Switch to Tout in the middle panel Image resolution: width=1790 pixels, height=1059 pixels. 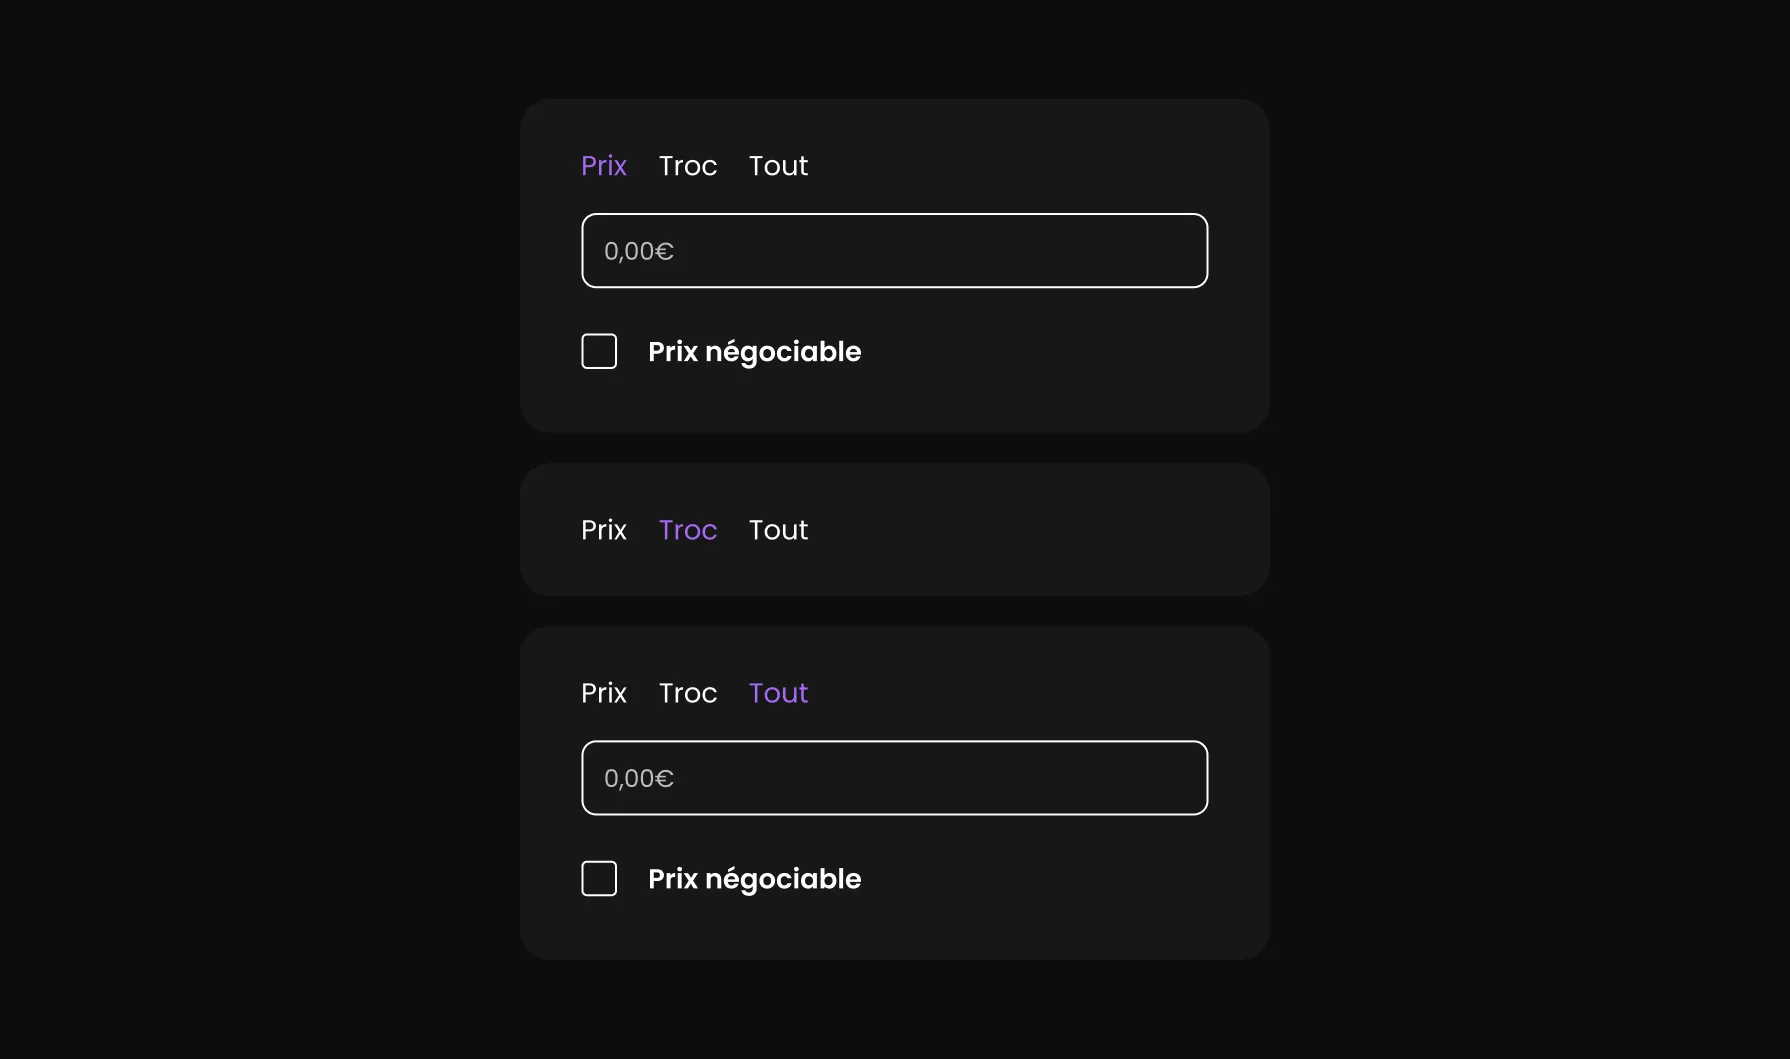777,529
